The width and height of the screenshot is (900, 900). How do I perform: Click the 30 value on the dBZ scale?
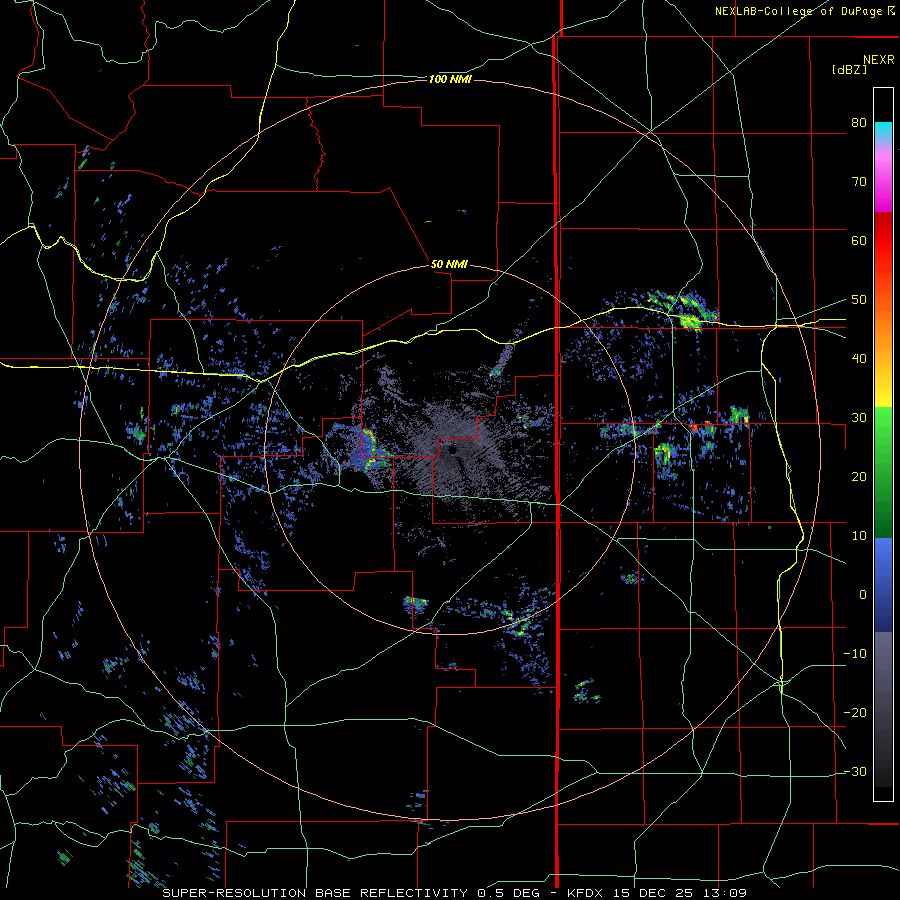pyautogui.click(x=859, y=417)
